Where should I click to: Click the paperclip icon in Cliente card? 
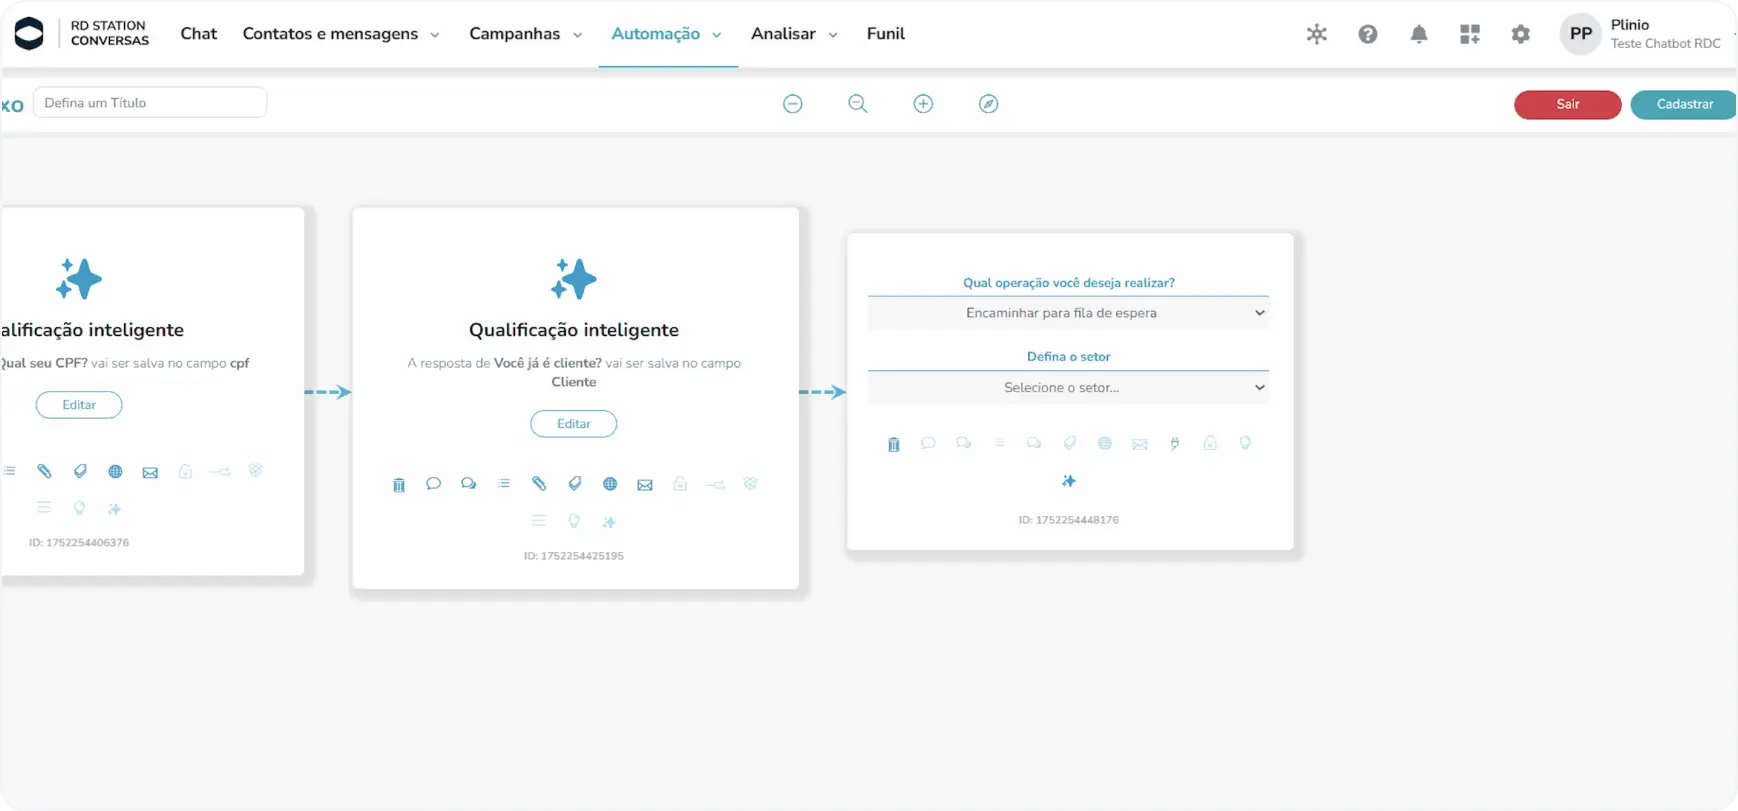tap(539, 484)
